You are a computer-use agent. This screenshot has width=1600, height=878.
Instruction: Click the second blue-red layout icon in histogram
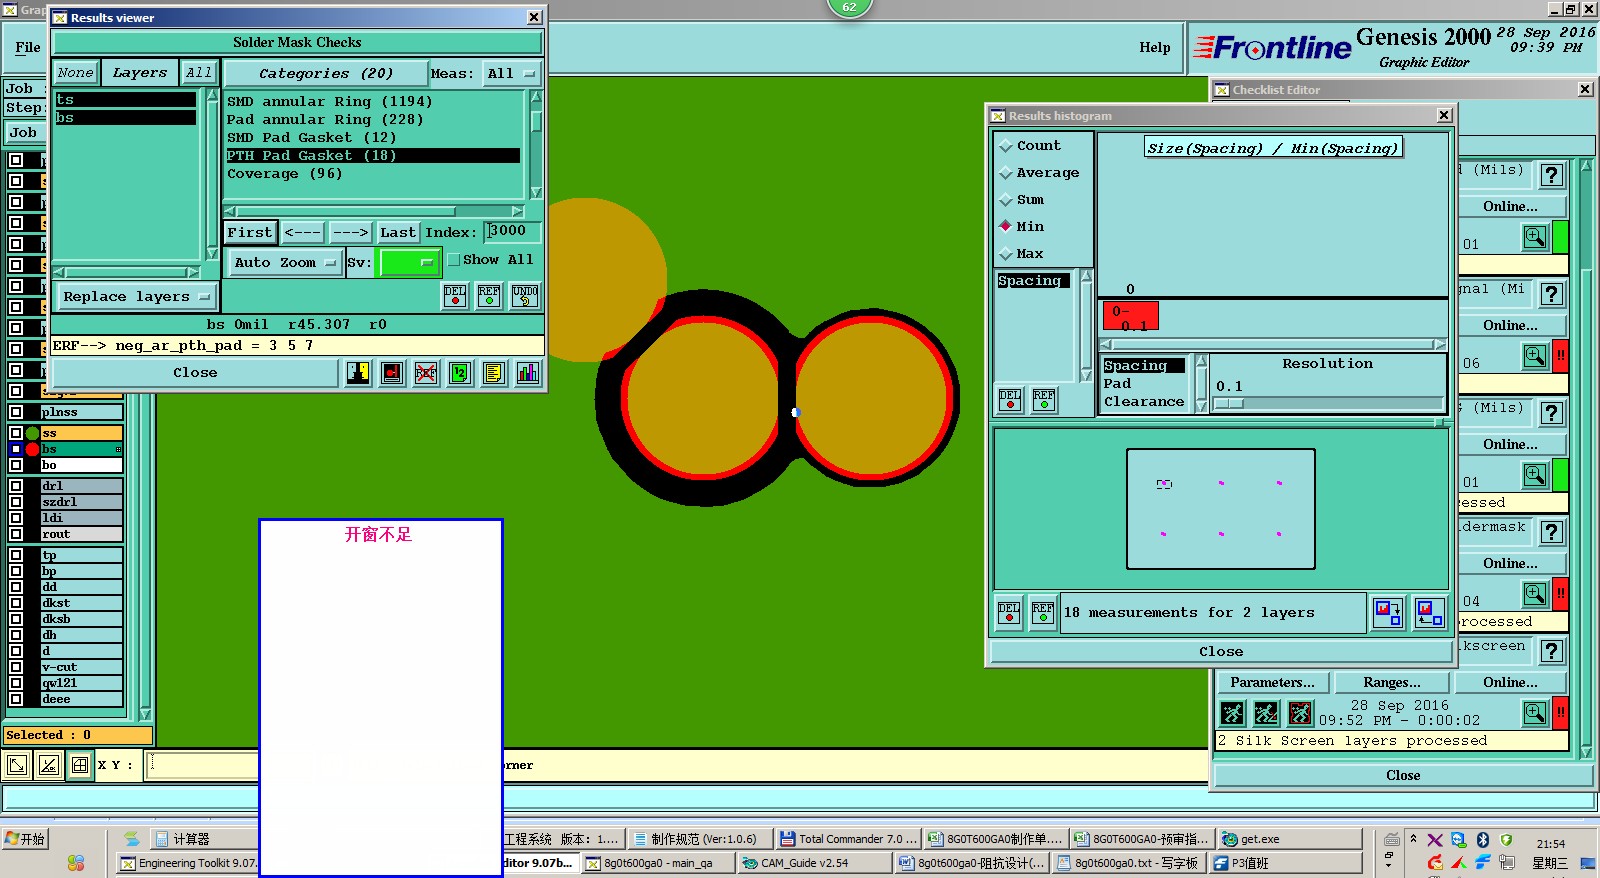[x=1430, y=613]
